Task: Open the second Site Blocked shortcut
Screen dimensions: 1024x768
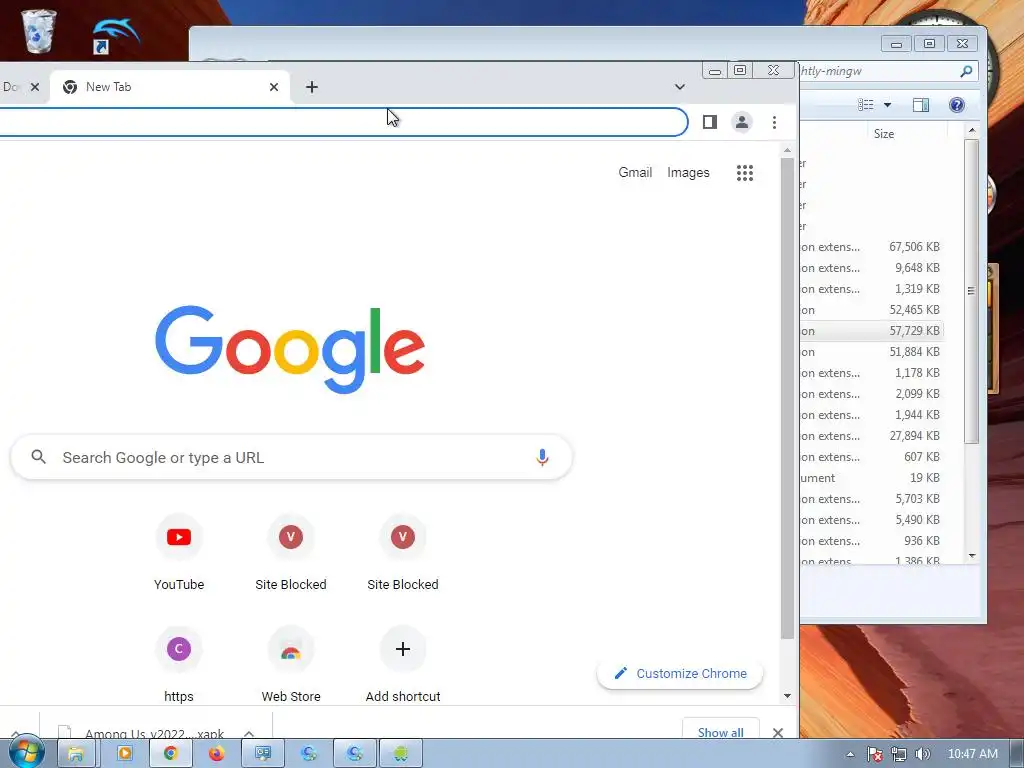Action: click(x=402, y=553)
